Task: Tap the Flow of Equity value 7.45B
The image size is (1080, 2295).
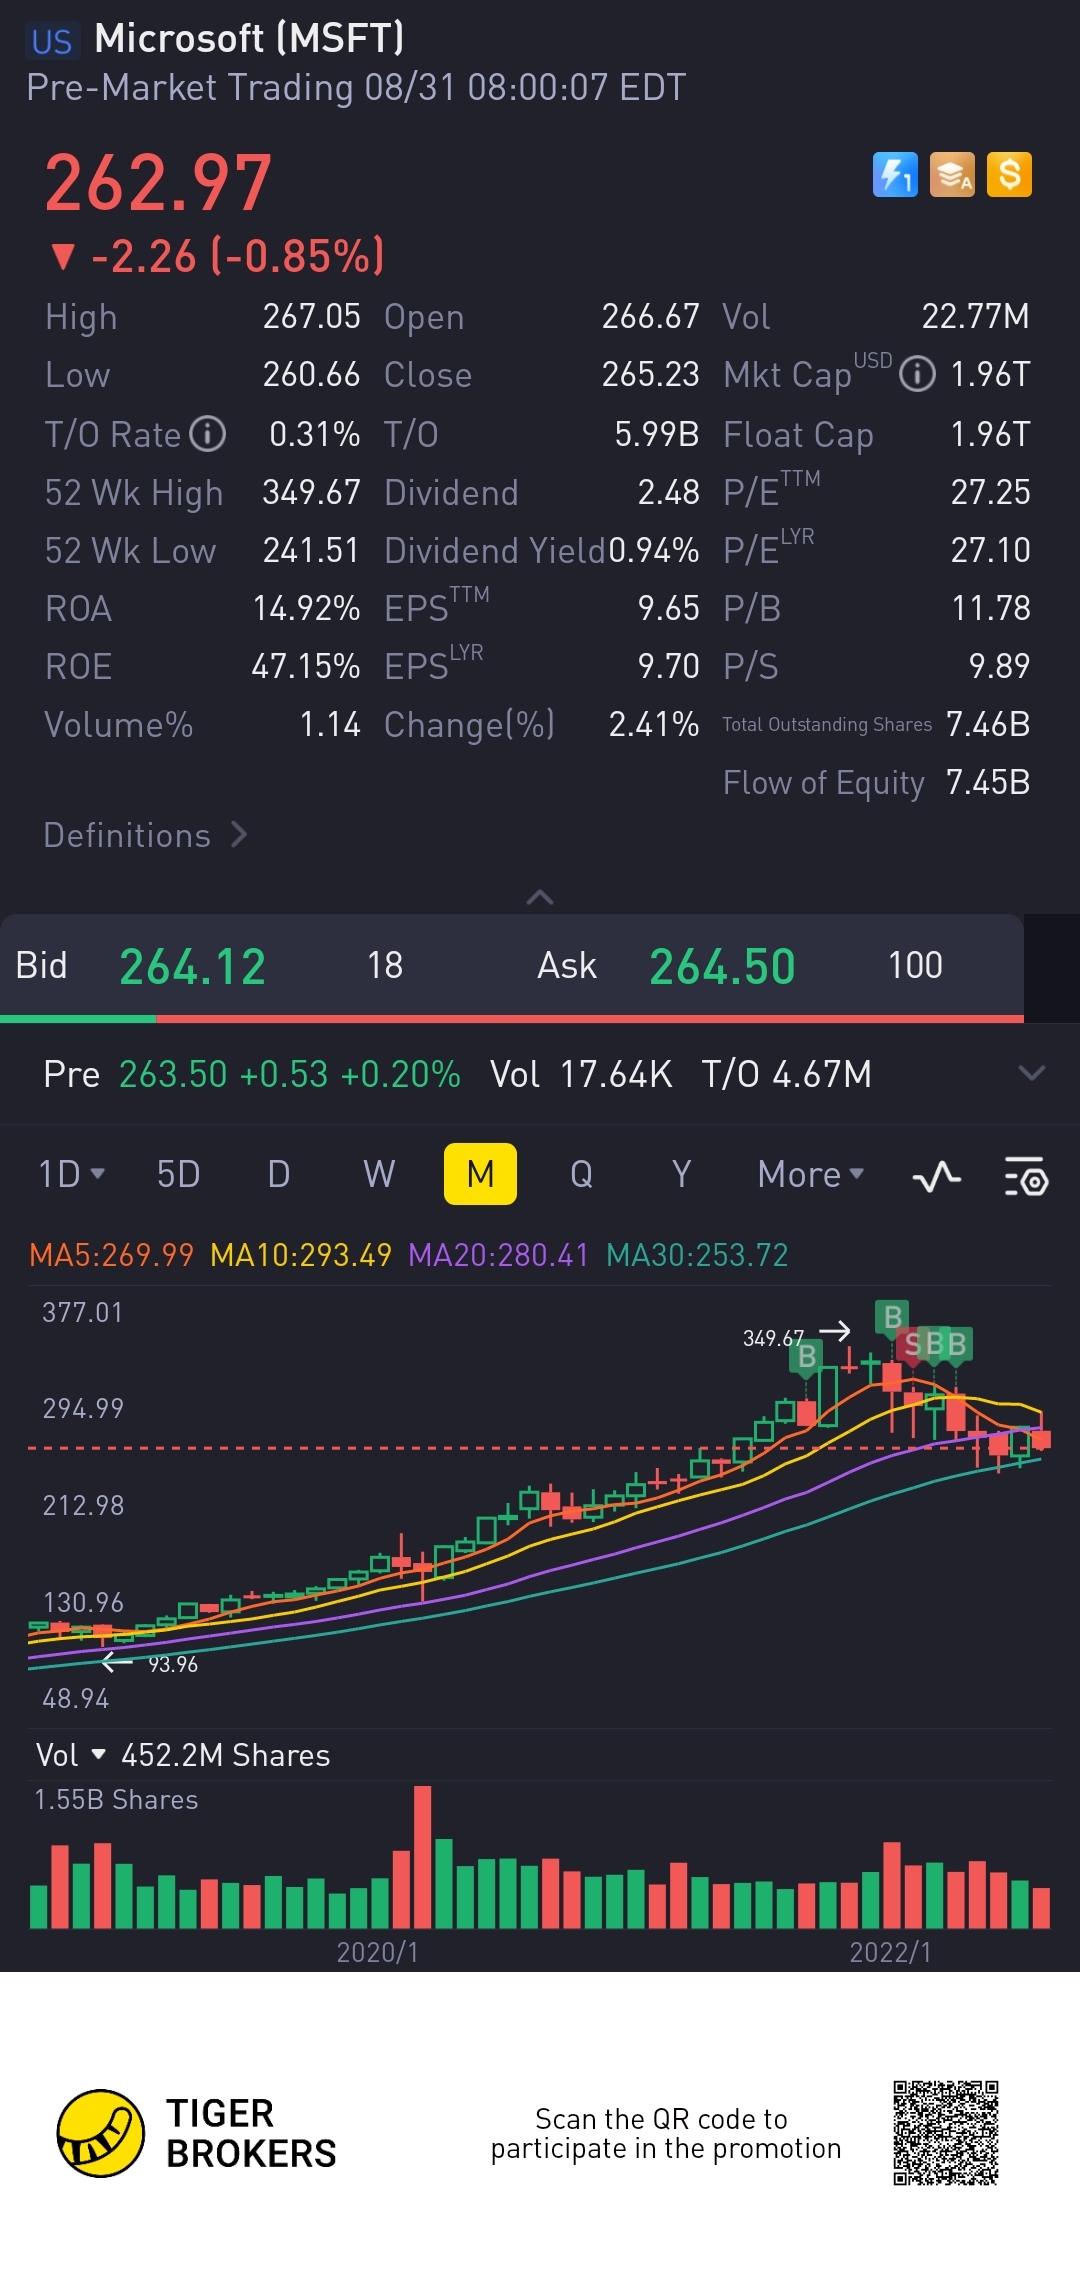Action: click(988, 782)
